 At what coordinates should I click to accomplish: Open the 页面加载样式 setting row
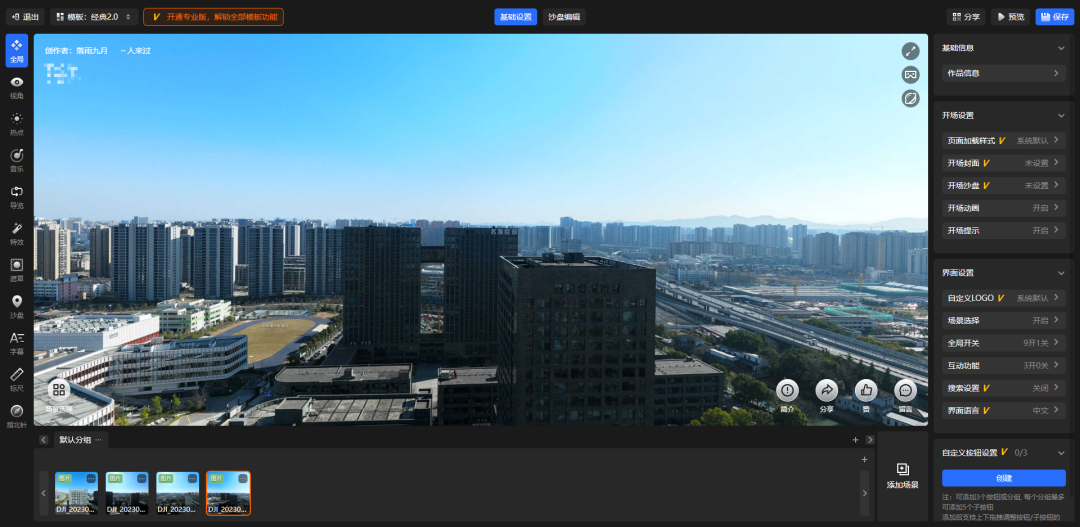(x=1004, y=141)
